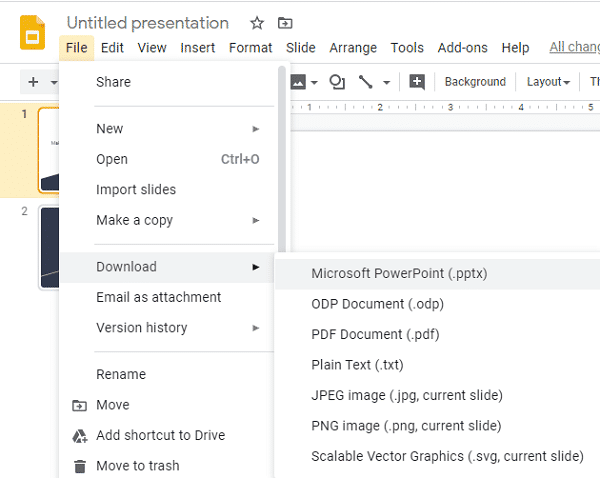This screenshot has height=478, width=600.
Task: Click the insert image toolbar icon
Action: [298, 82]
